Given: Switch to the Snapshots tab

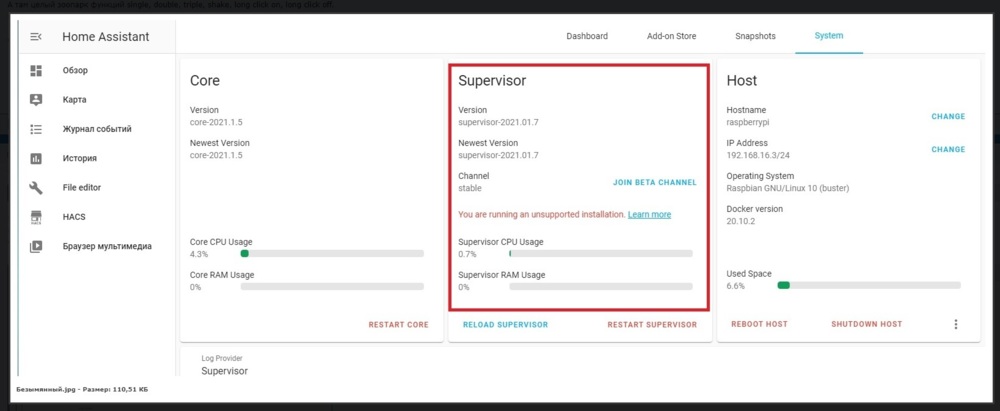Looking at the screenshot, I should [755, 36].
